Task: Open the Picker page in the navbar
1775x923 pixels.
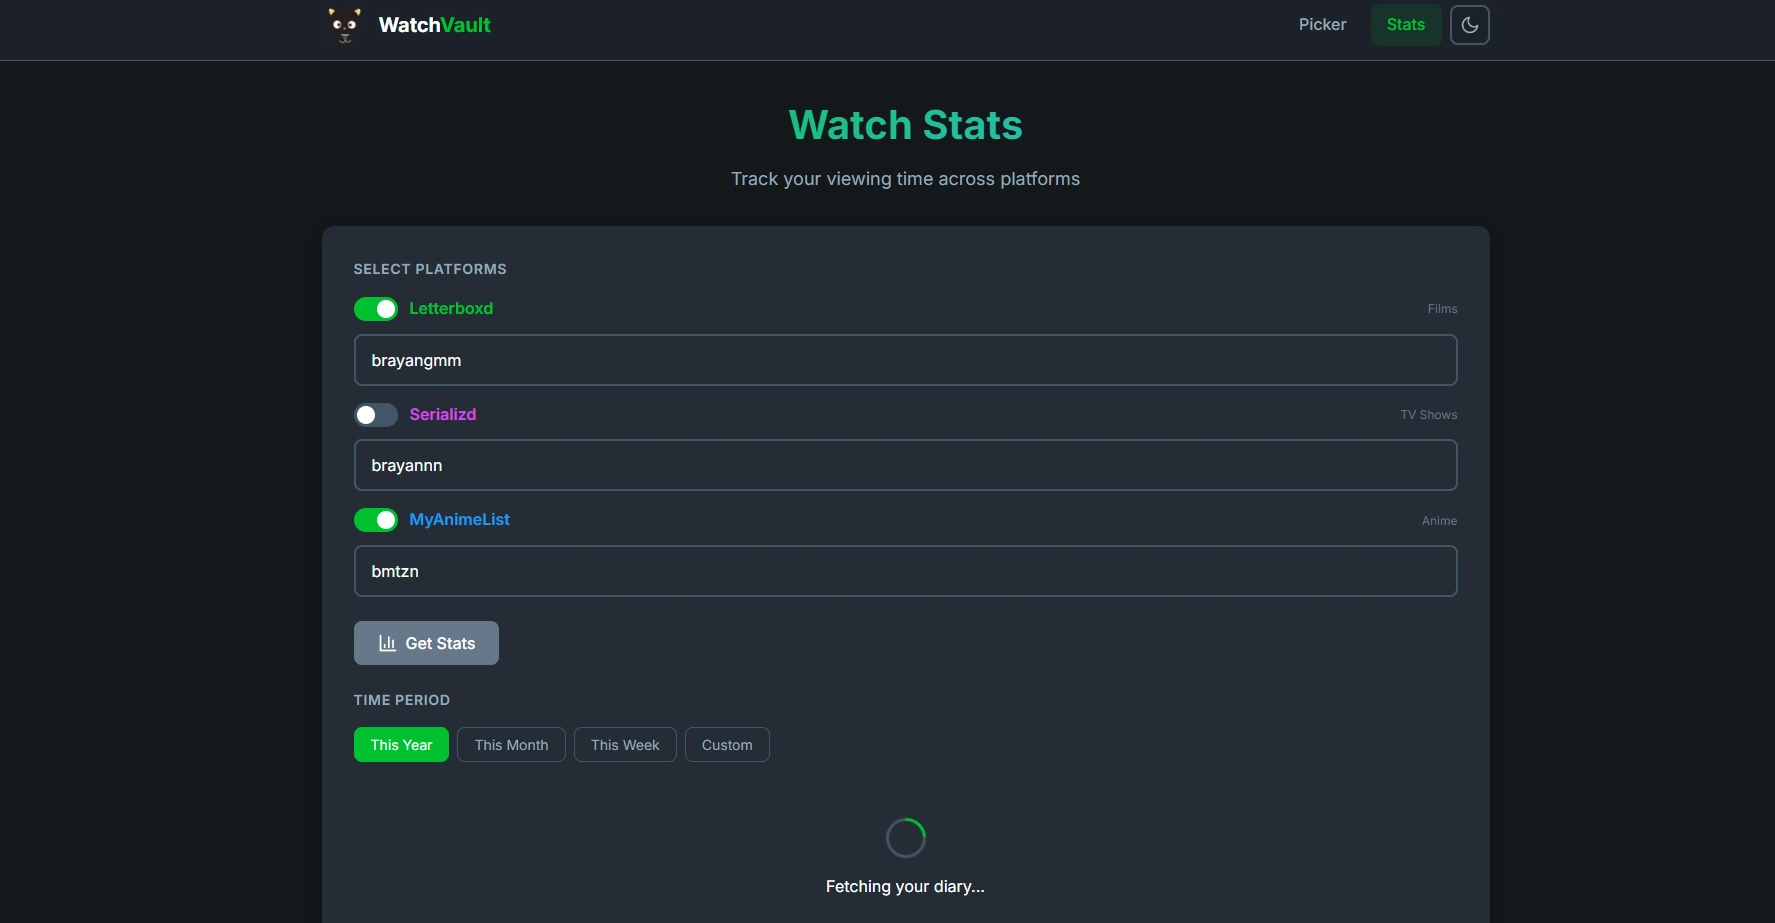Action: pos(1322,25)
